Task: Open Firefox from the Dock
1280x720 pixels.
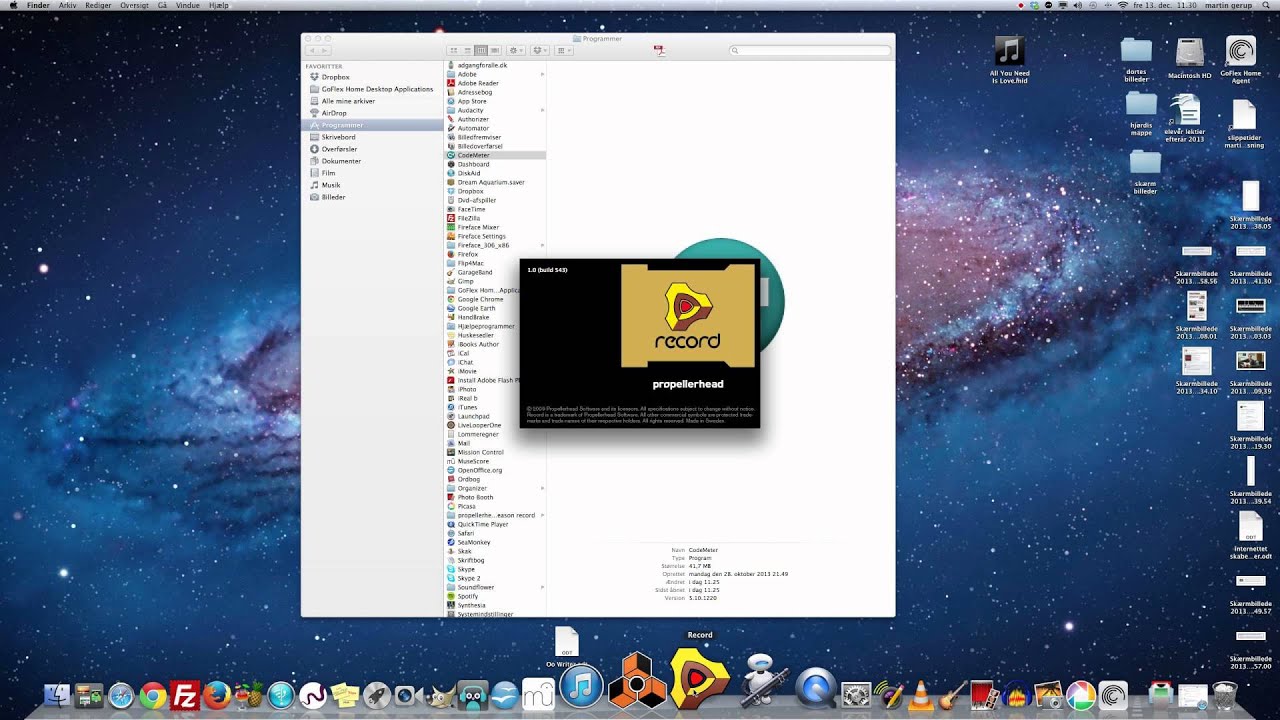Action: 216,696
